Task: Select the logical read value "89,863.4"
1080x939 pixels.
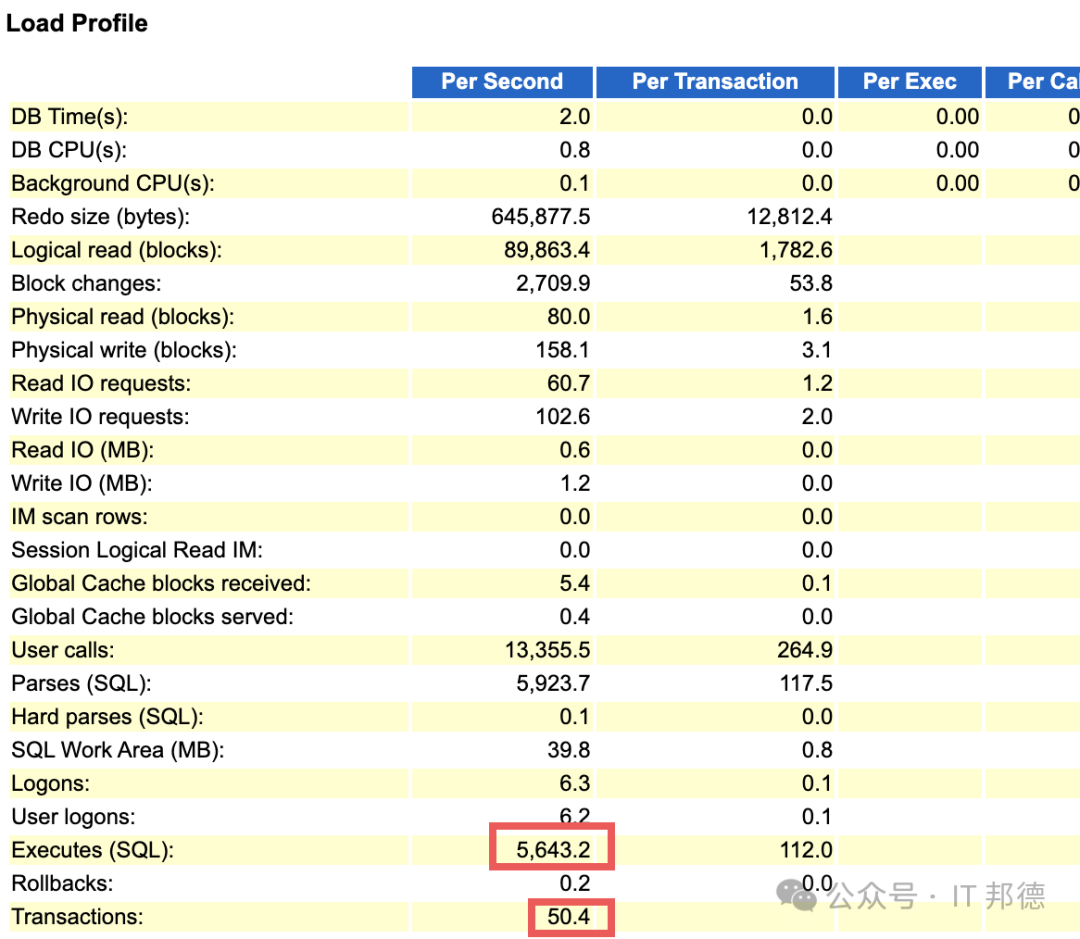Action: click(547, 250)
